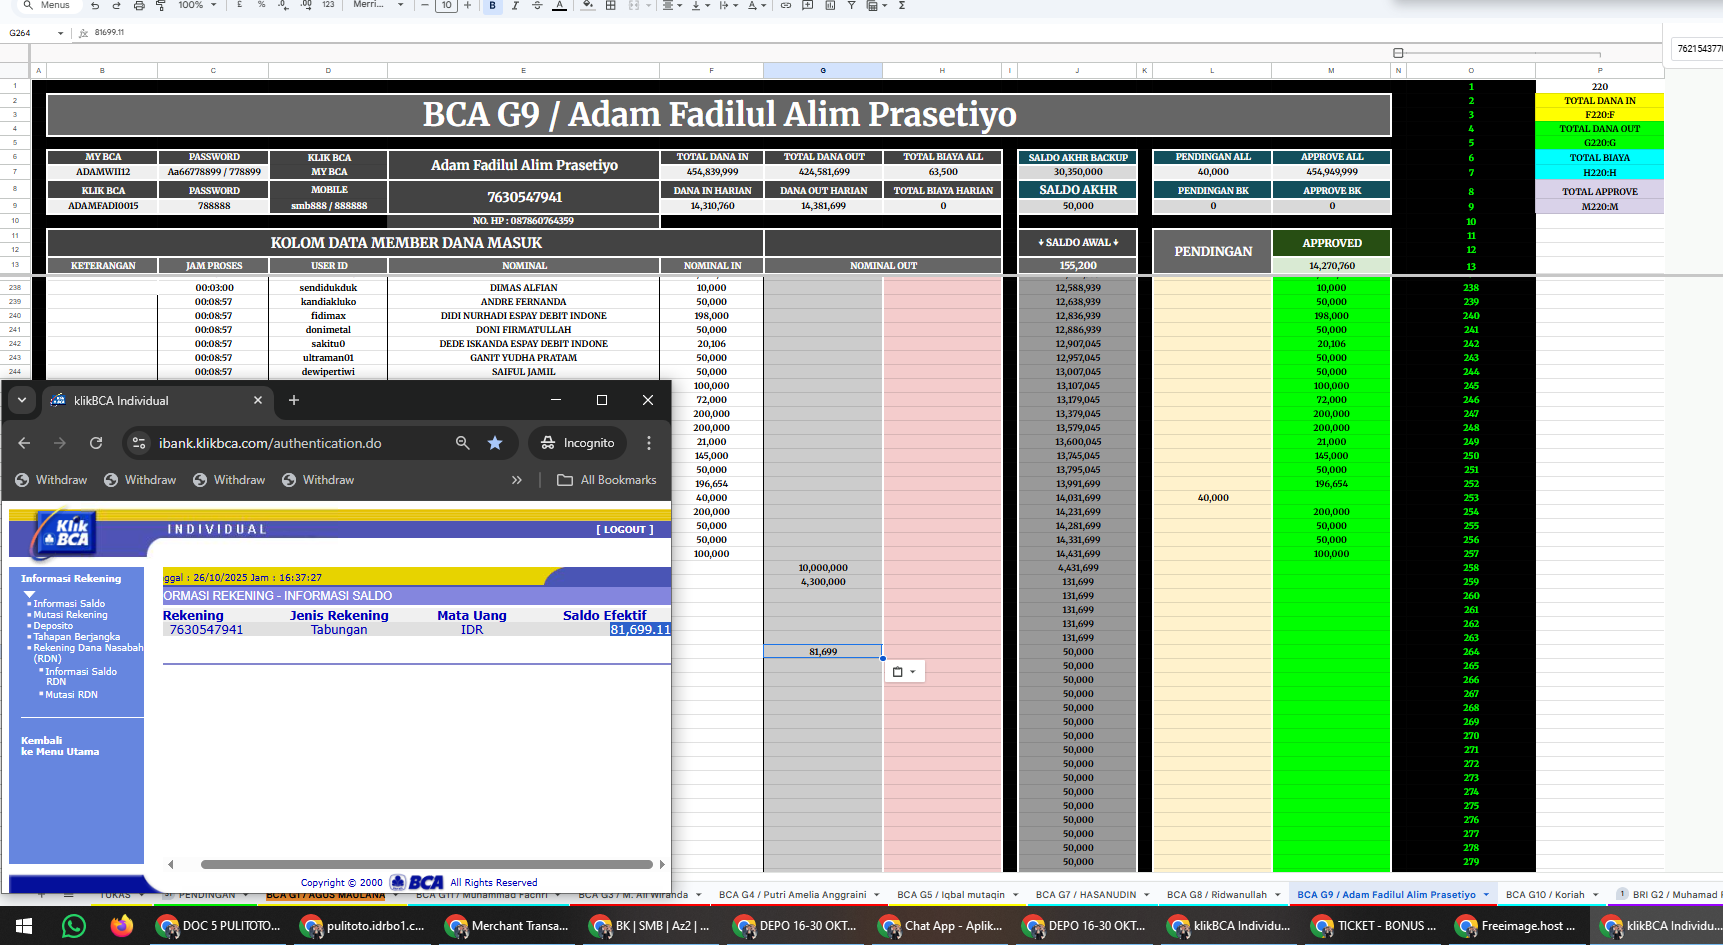Format cells as percent
Image resolution: width=1723 pixels, height=945 pixels.
(261, 5)
